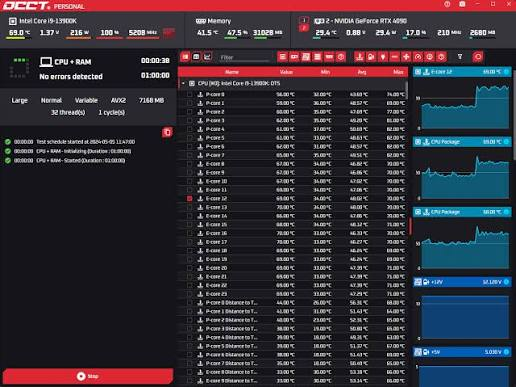
Task: Sort by the Max column header
Action: 398,72
